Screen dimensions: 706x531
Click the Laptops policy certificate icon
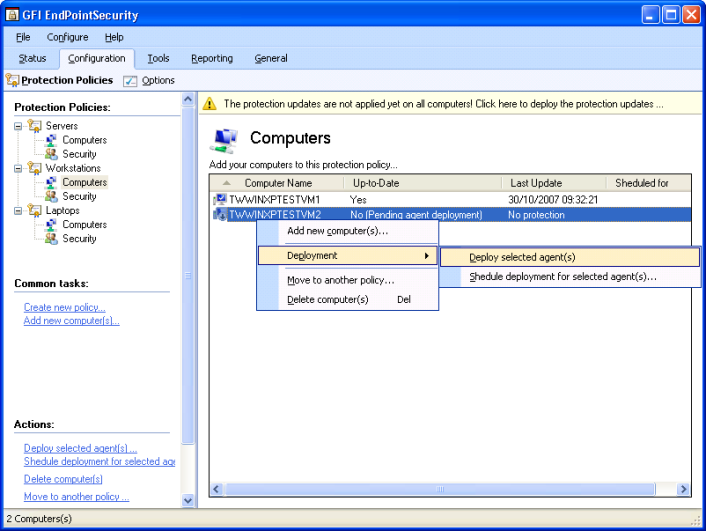(x=35, y=210)
